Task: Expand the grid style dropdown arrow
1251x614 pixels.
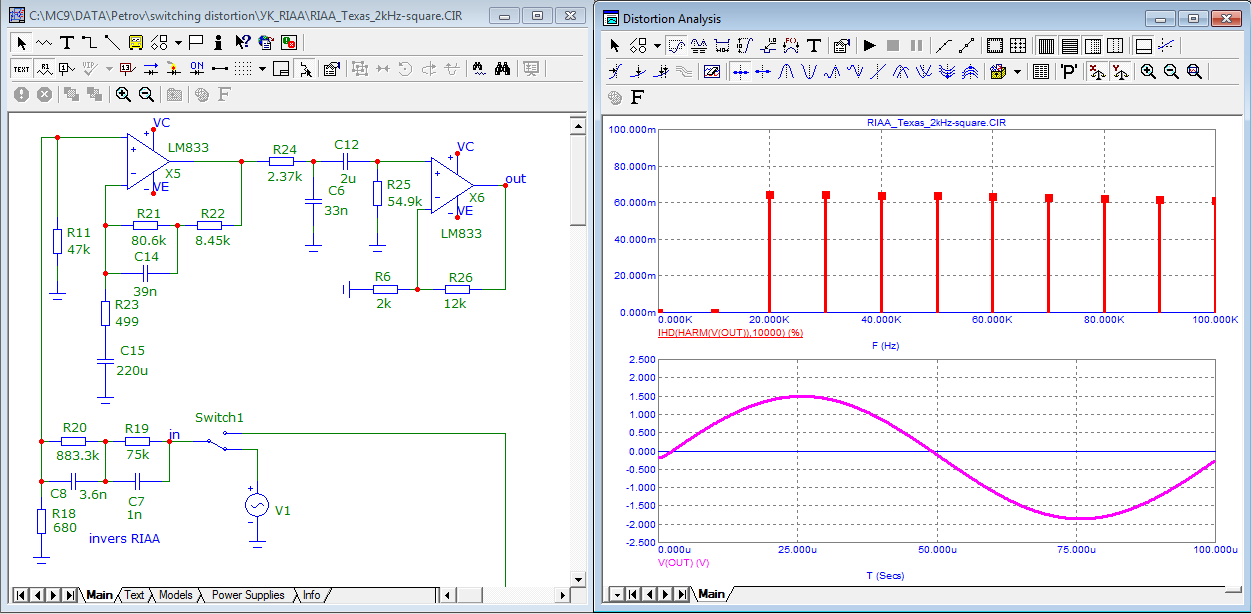Action: click(261, 68)
